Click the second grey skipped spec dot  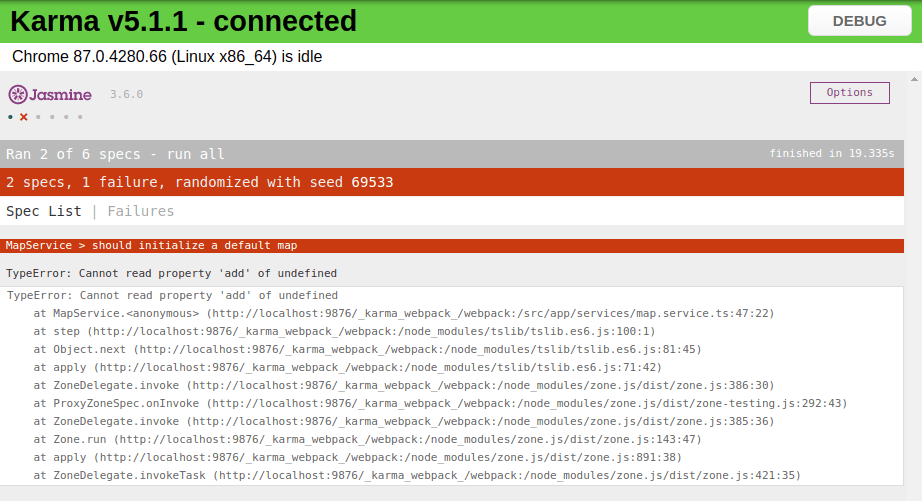pyautogui.click(x=52, y=117)
